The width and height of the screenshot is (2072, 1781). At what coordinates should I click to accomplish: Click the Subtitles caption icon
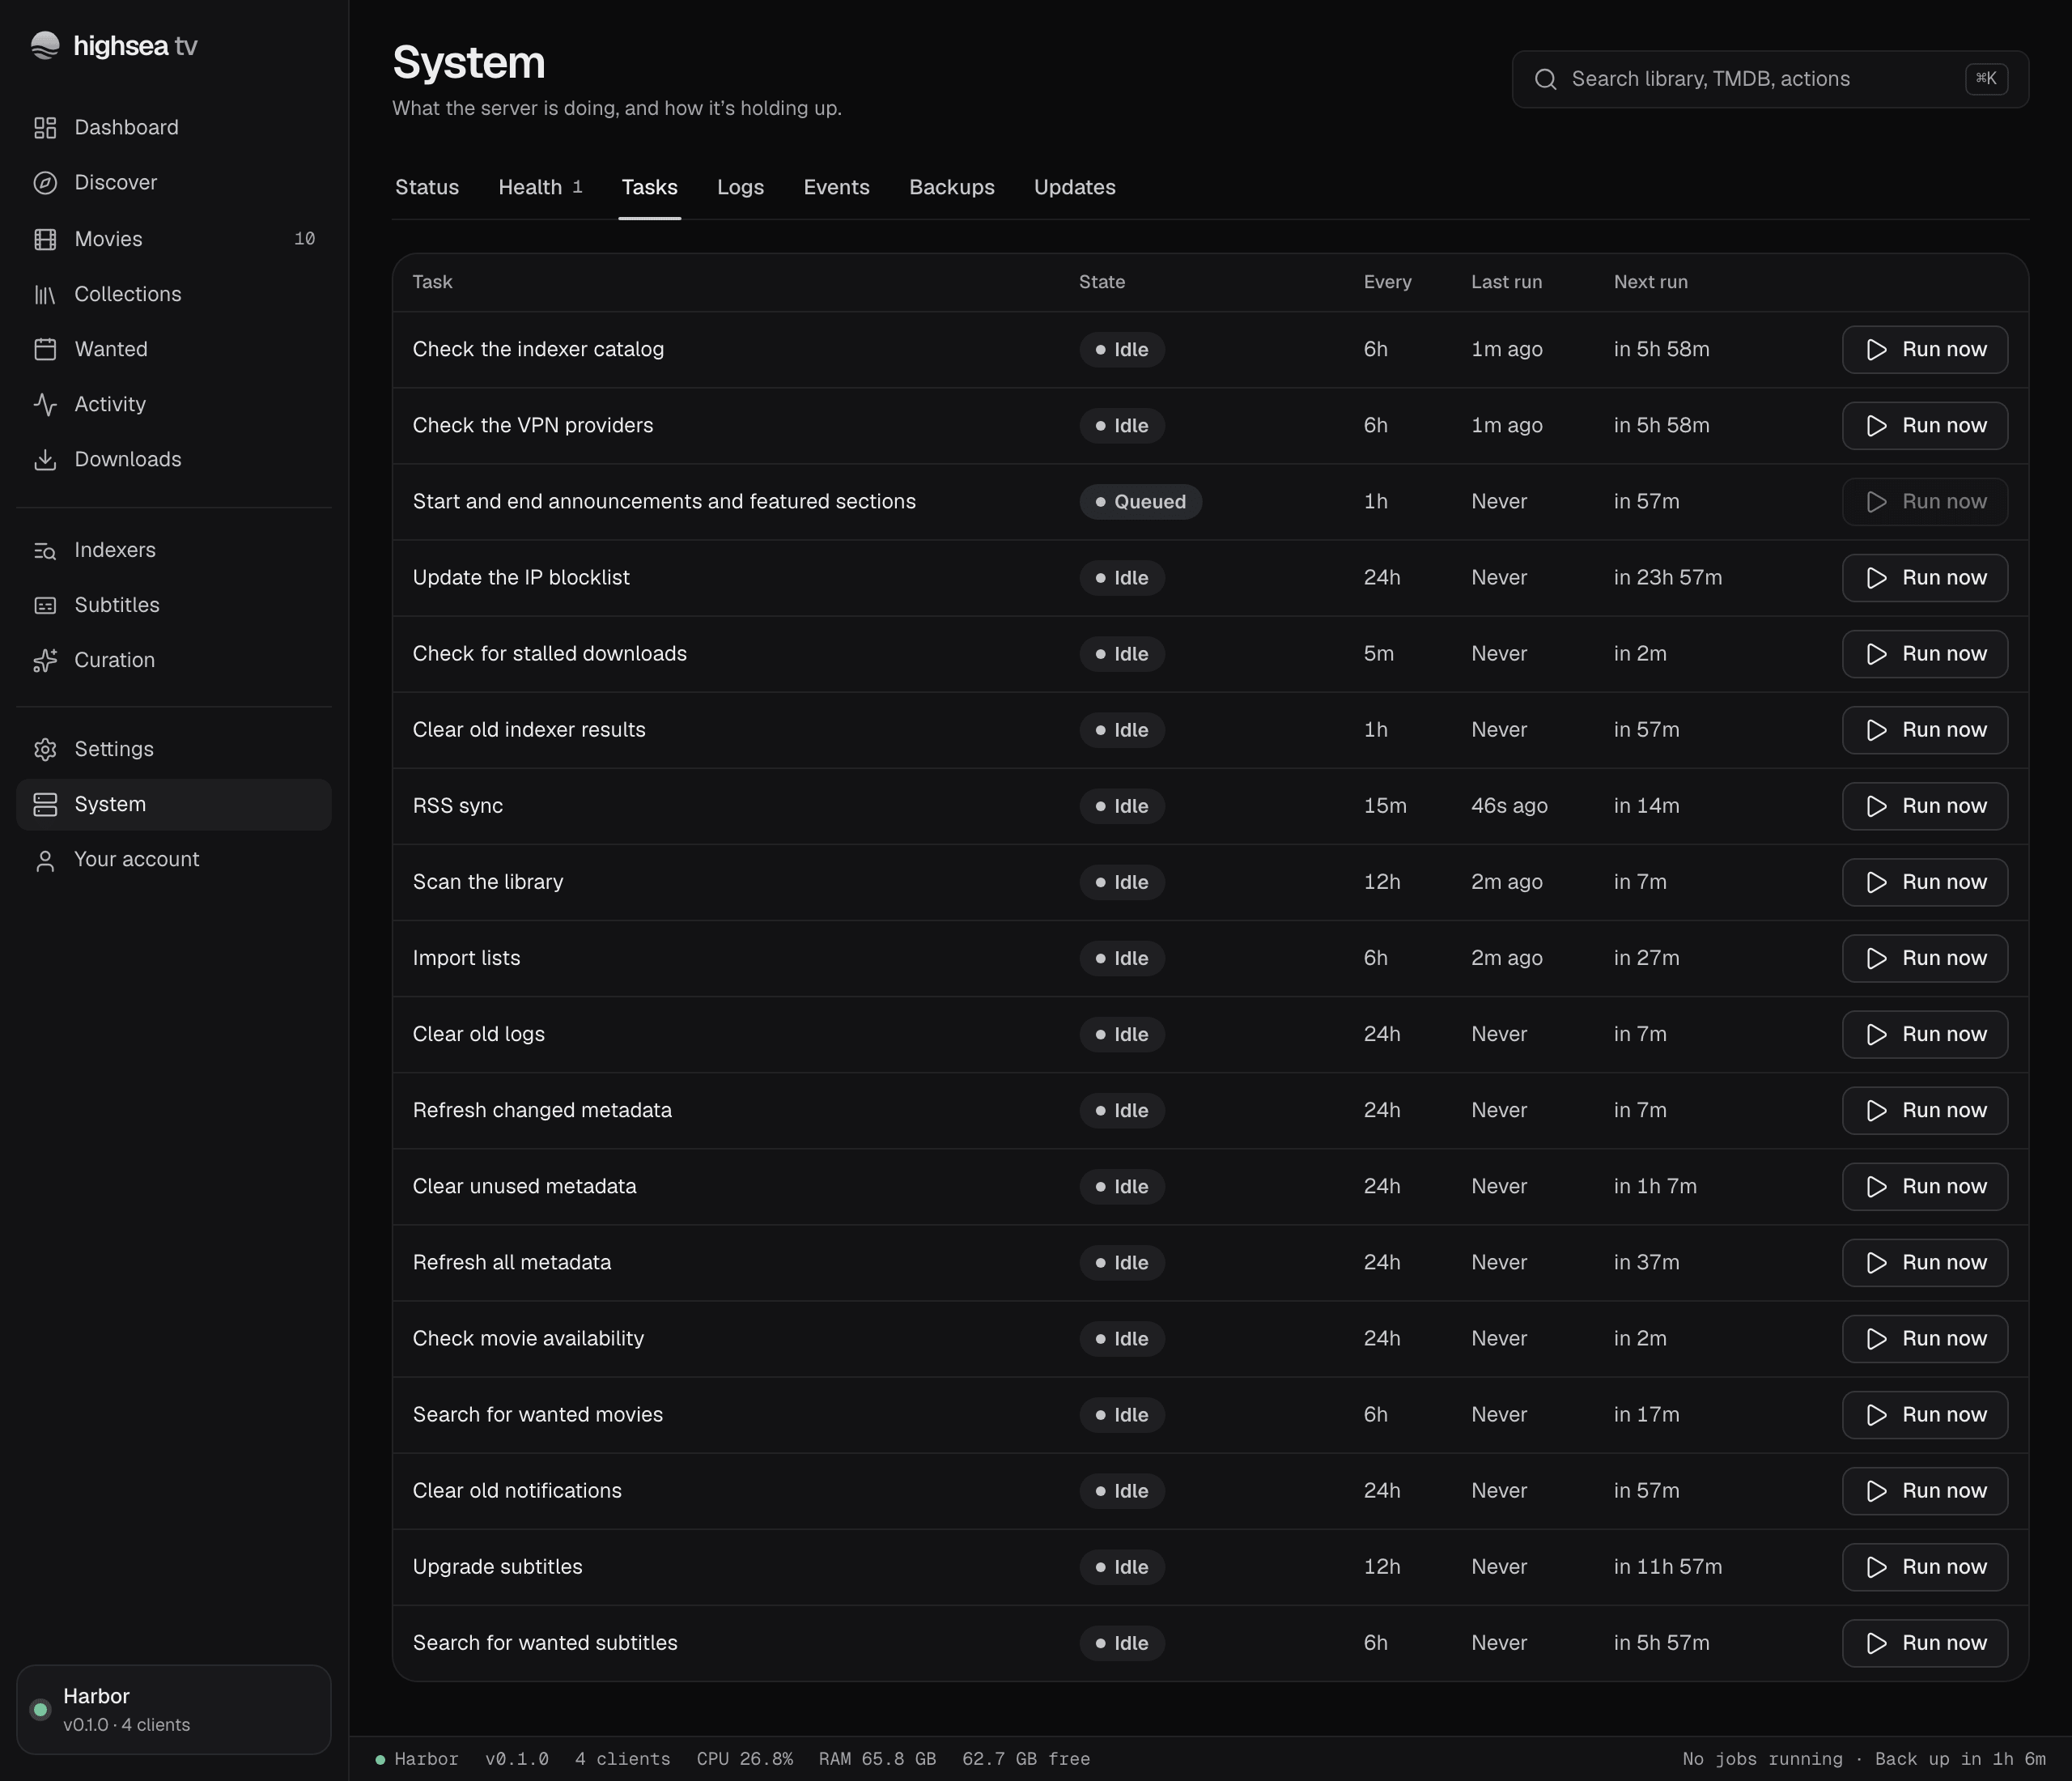[45, 605]
